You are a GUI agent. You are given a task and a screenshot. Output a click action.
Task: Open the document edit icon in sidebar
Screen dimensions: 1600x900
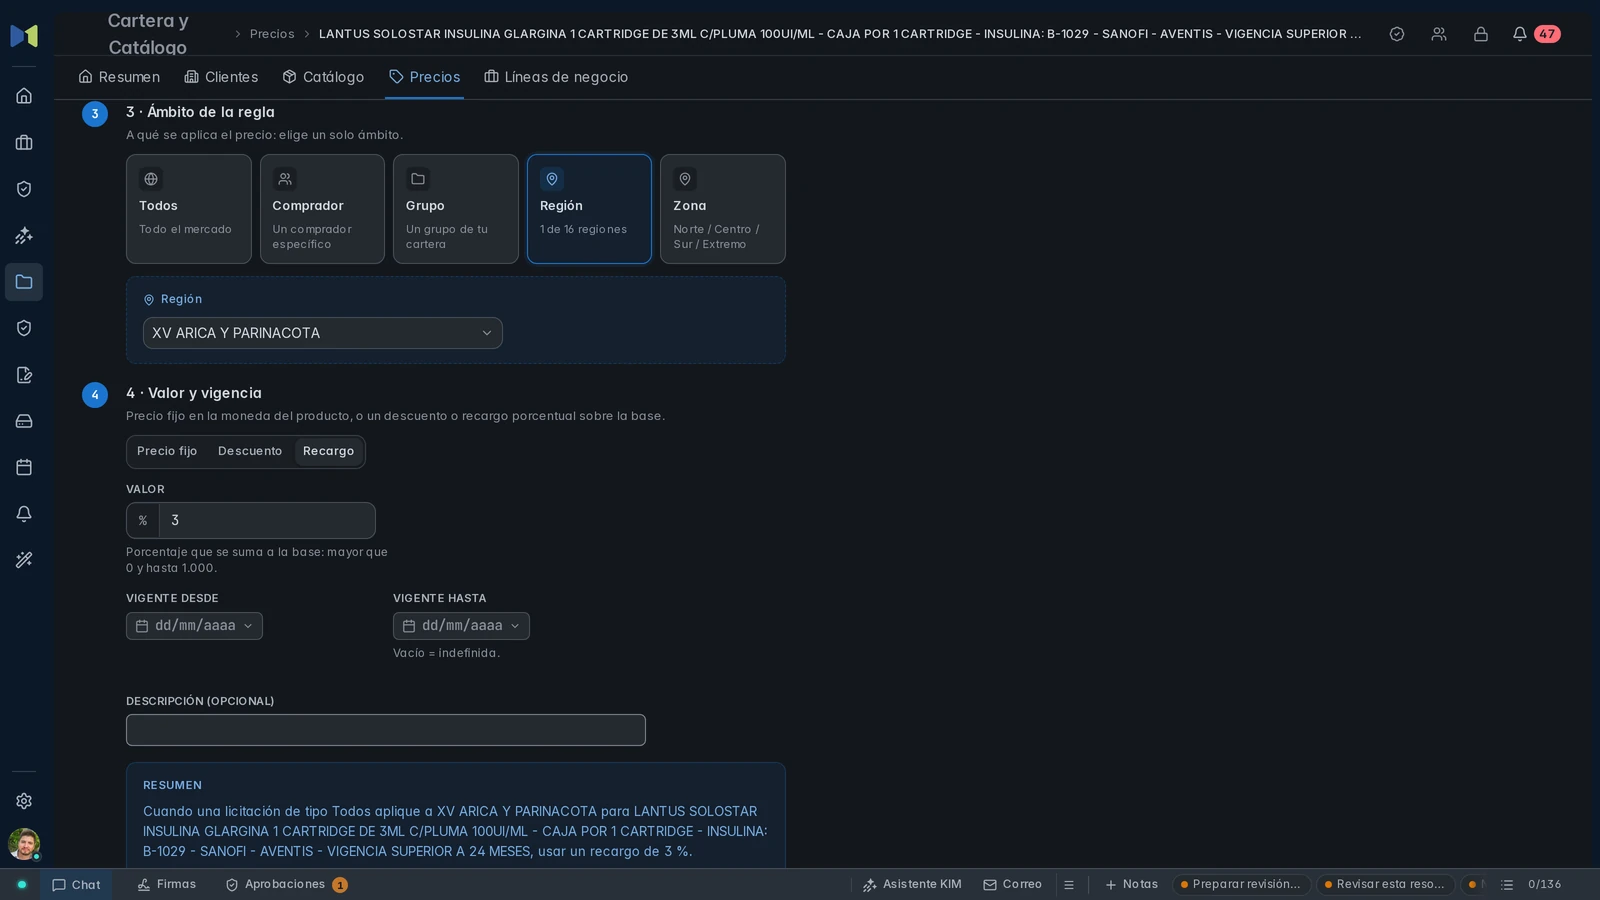(24, 375)
